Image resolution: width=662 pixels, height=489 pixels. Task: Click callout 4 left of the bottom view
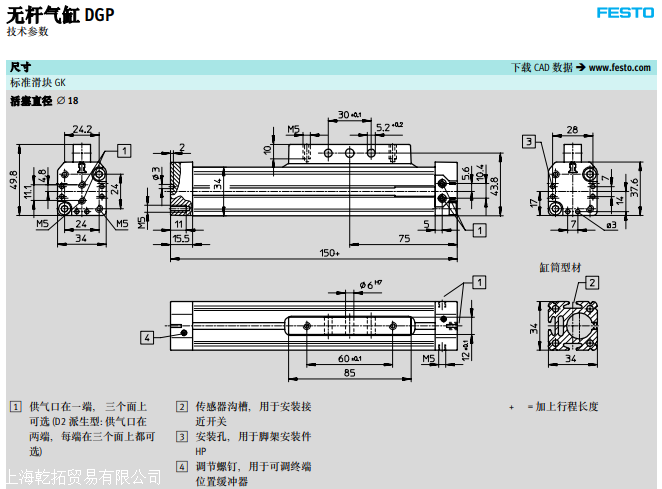(x=147, y=337)
